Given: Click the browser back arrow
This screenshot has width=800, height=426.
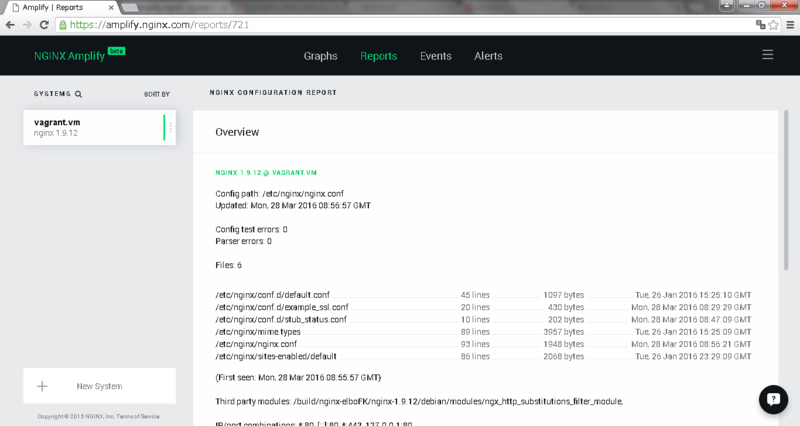Looking at the screenshot, I should tap(10, 25).
